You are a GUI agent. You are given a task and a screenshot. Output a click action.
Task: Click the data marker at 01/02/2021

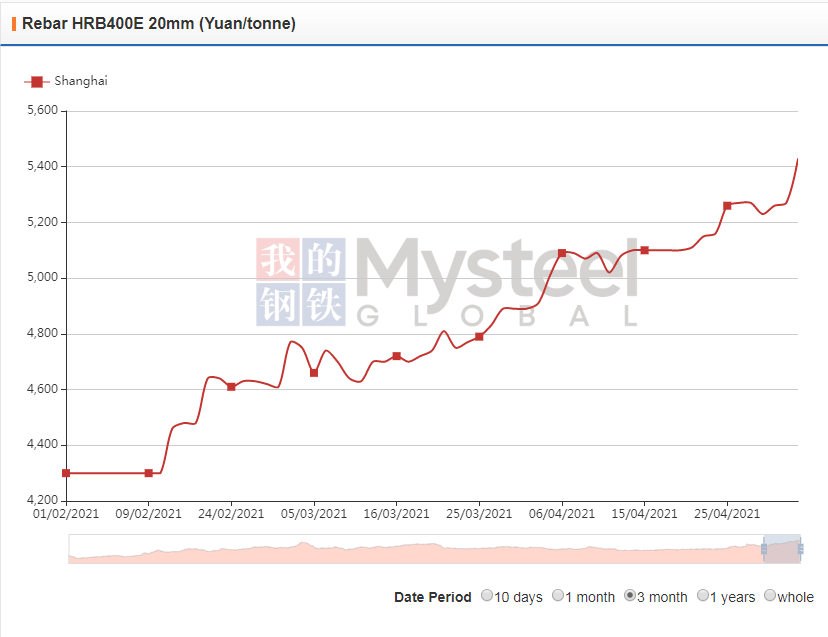pyautogui.click(x=66, y=473)
